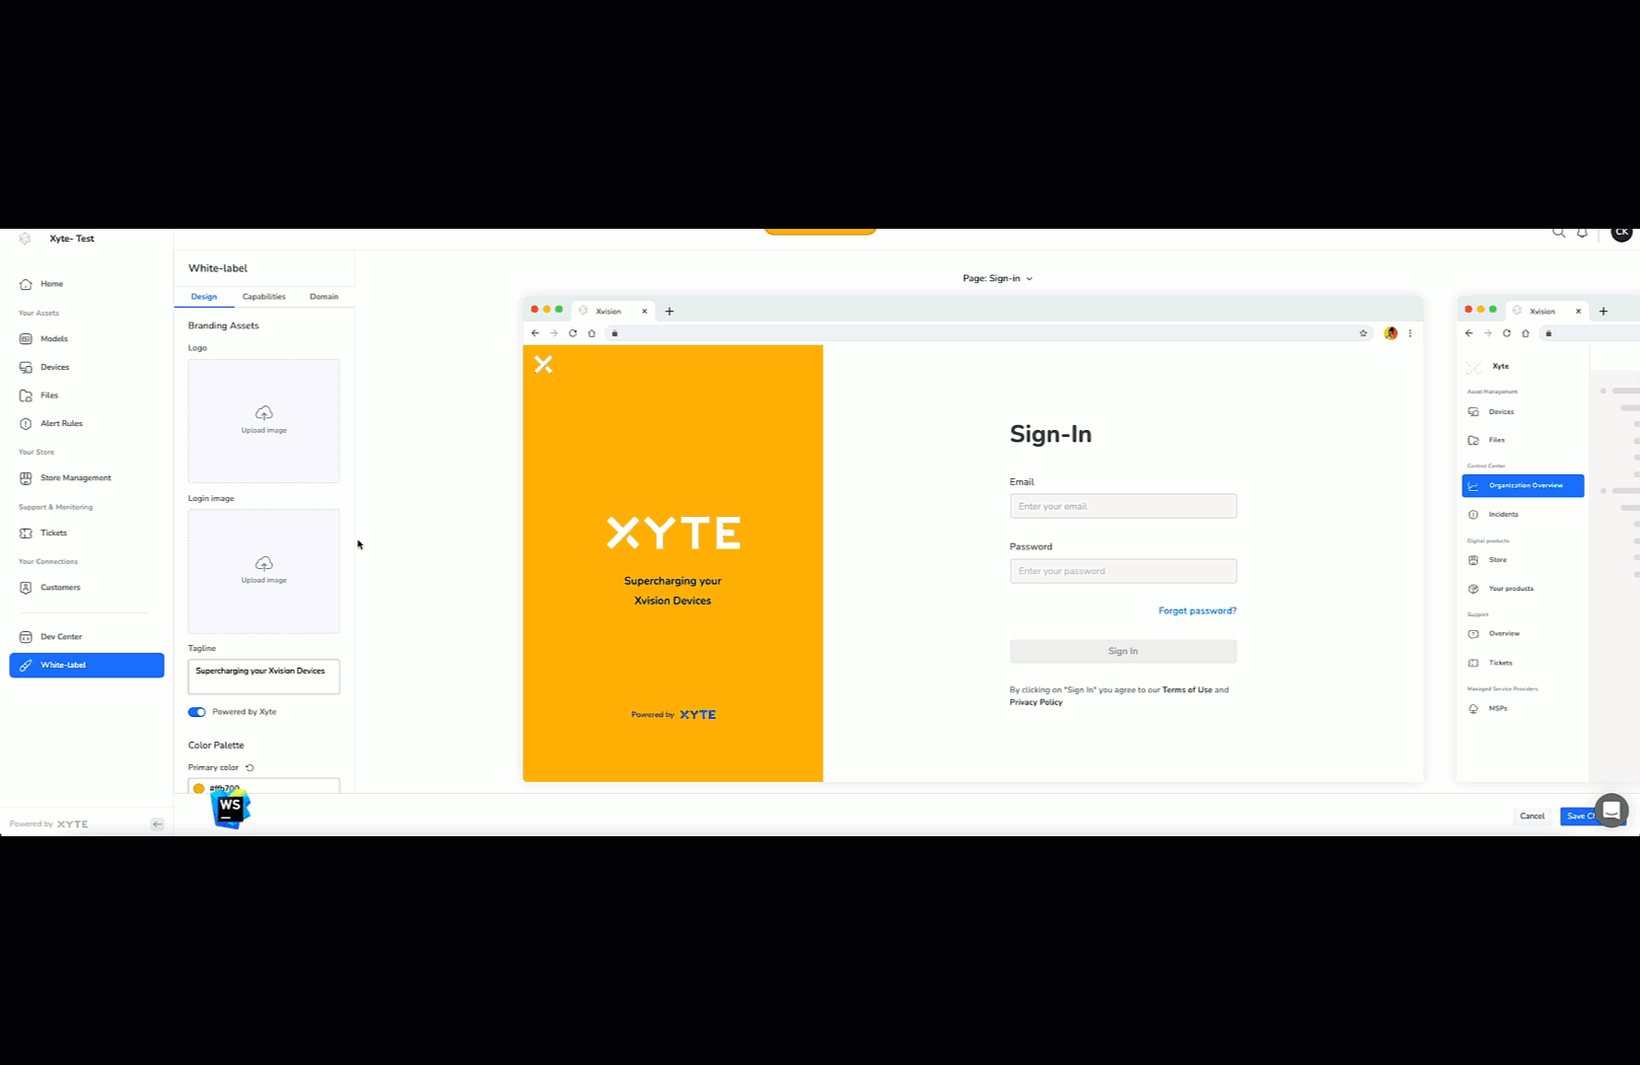This screenshot has width=1640, height=1065.
Task: Click the bookmark star in the sign-in preview
Action: [x=1363, y=334]
